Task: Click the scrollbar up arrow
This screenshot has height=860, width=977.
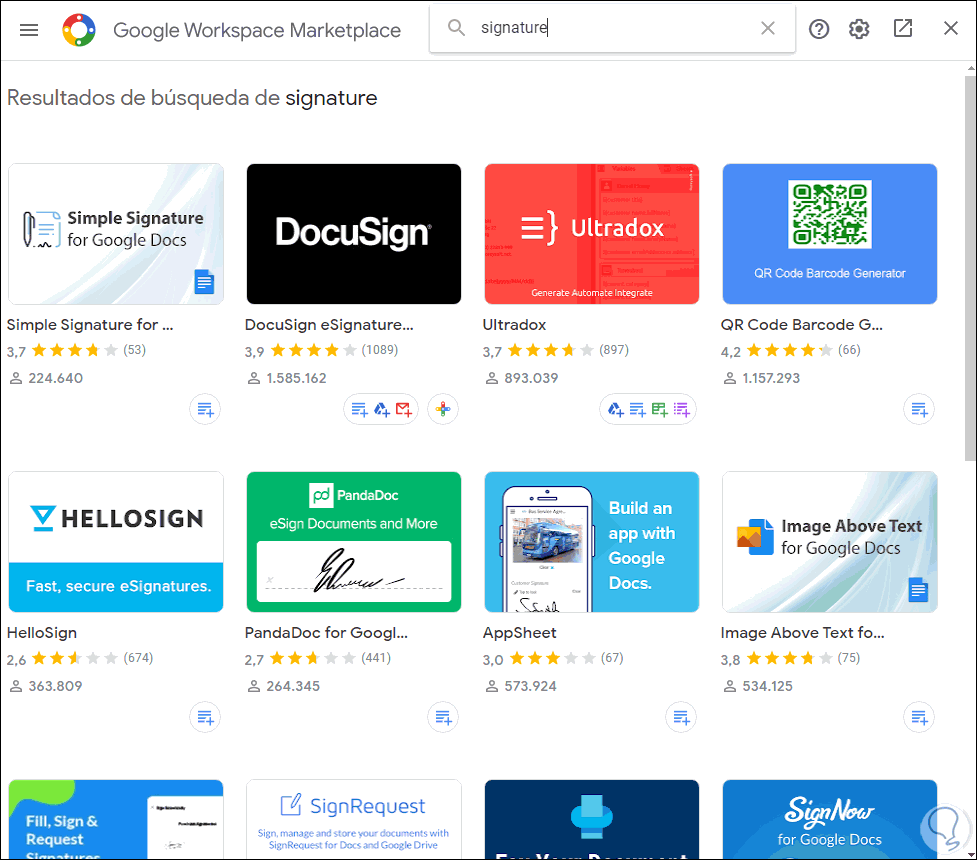Action: pyautogui.click(x=970, y=67)
